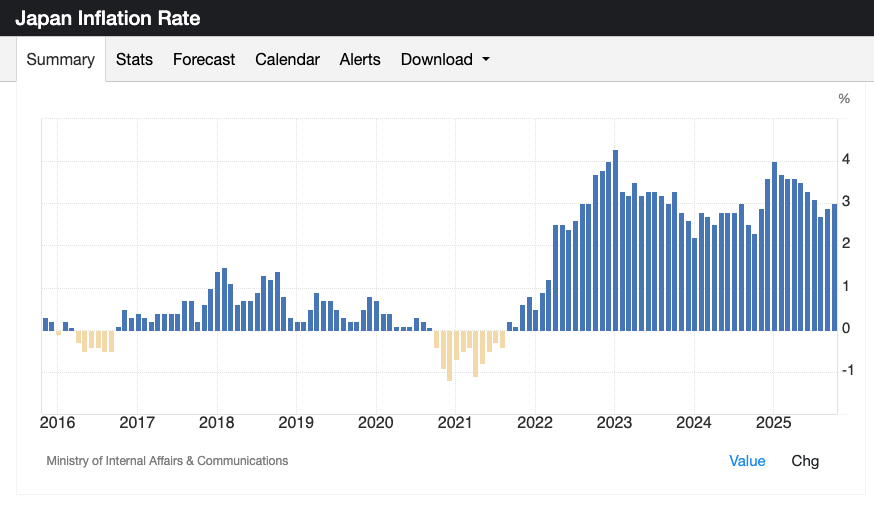The width and height of the screenshot is (874, 506).
Task: Click the active Summary tab
Action: (61, 59)
